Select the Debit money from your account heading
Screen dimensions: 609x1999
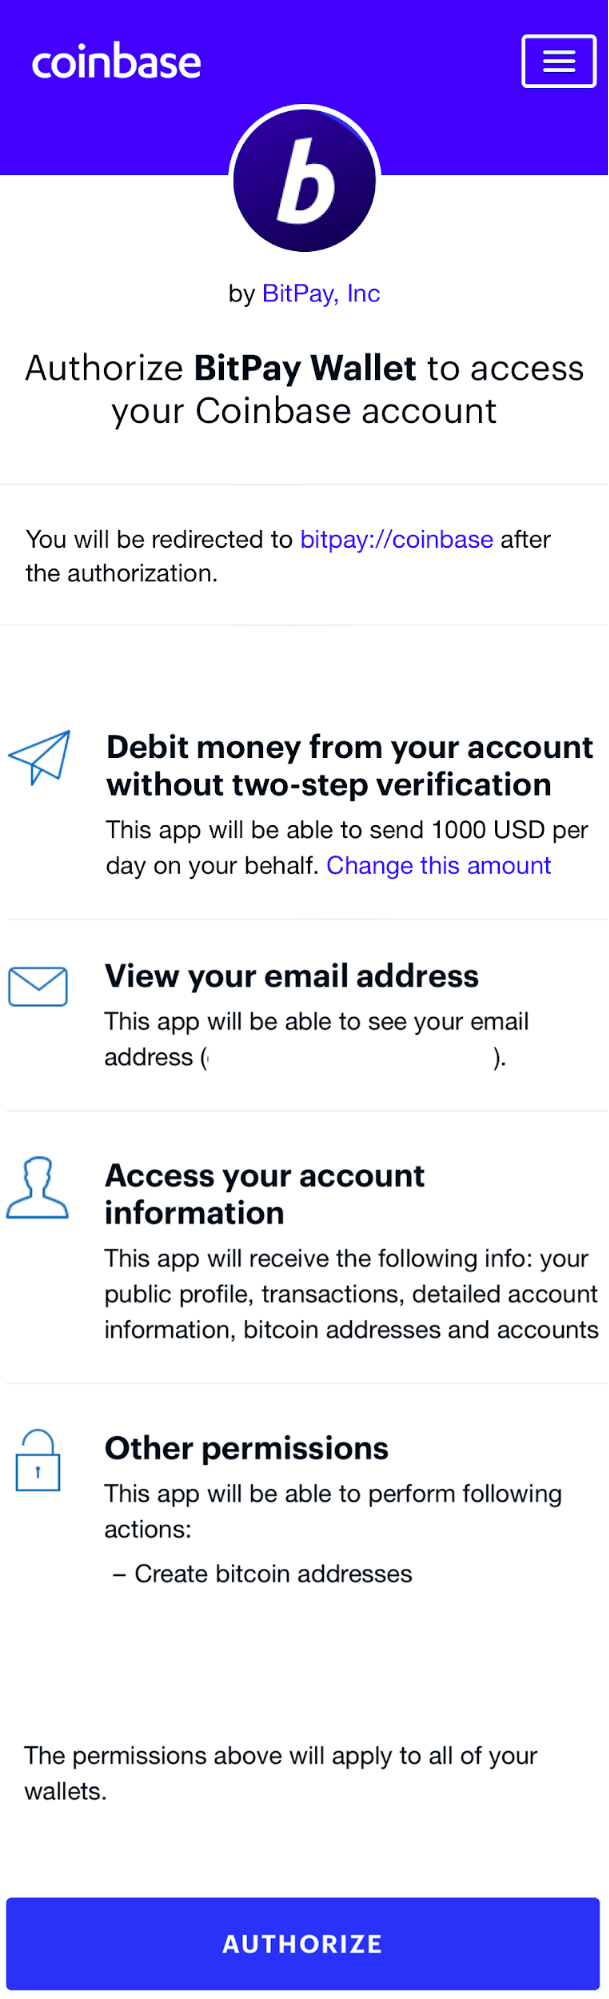coord(350,765)
